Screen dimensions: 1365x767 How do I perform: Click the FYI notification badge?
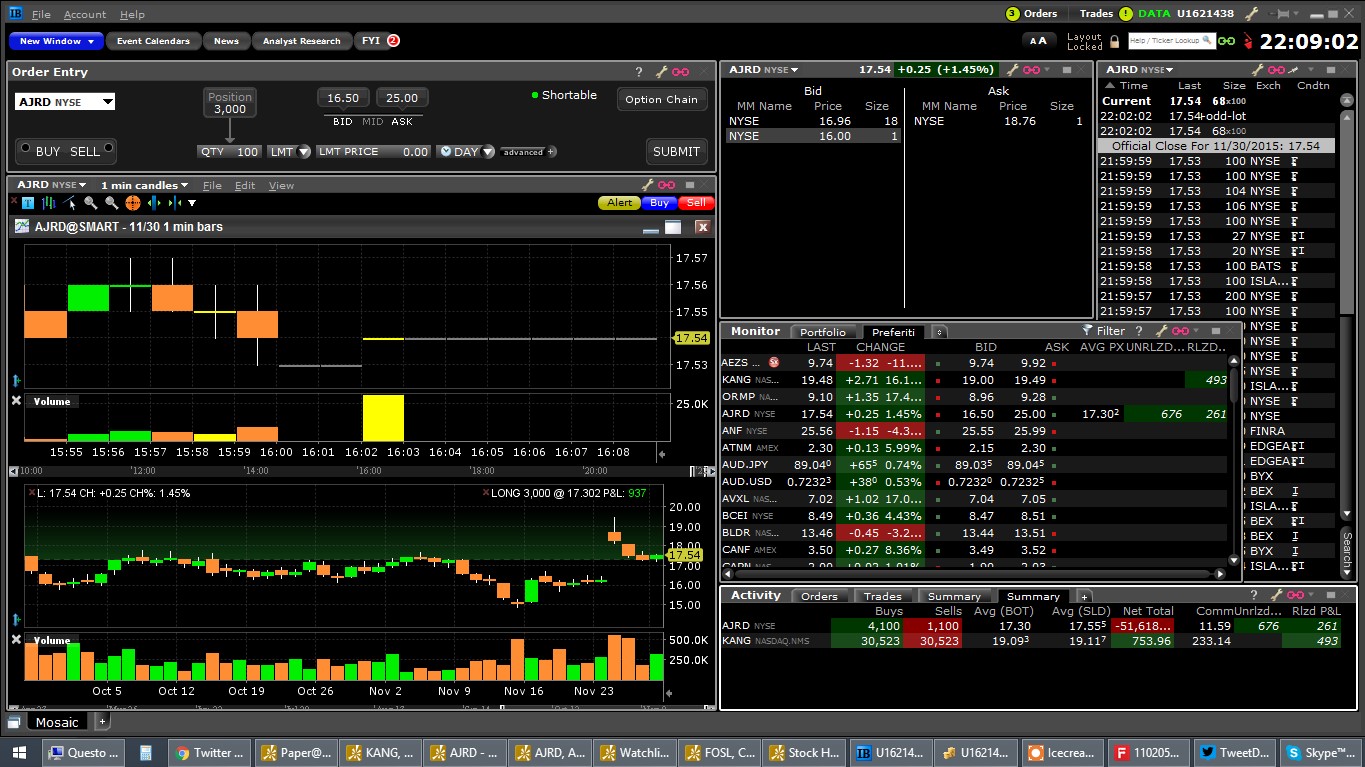[x=393, y=41]
